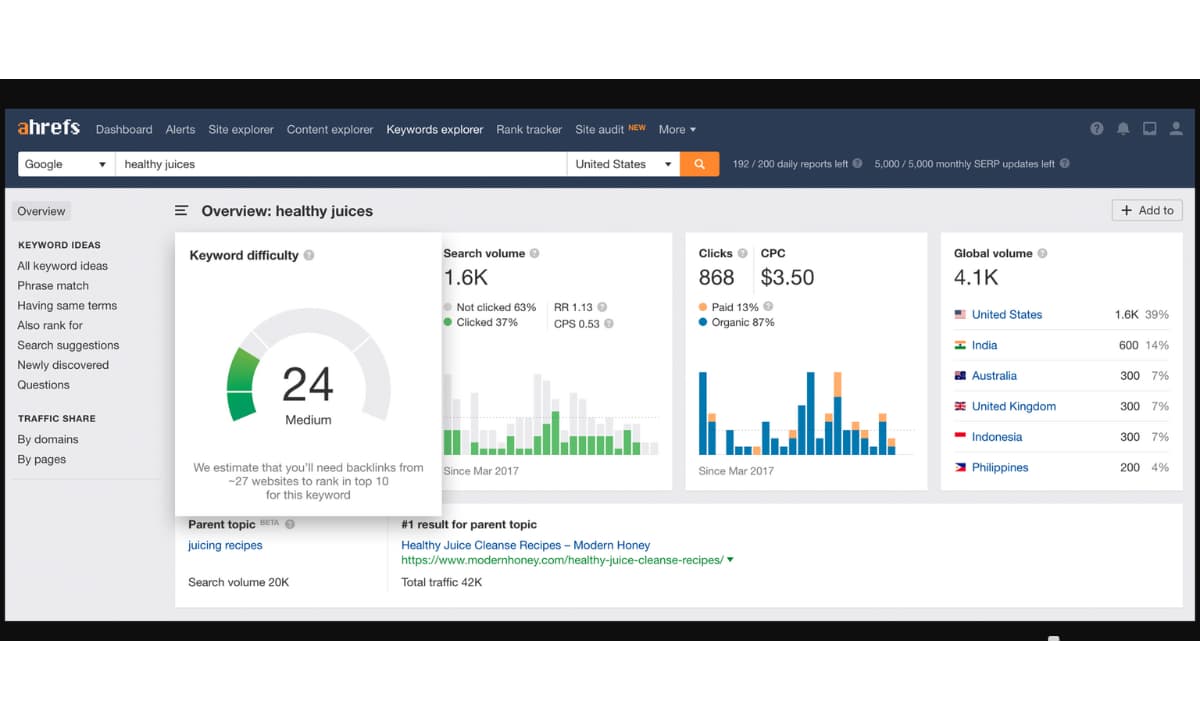This screenshot has height=720, width=1200.
Task: Open Rank tracker from top navigation
Action: tap(529, 129)
